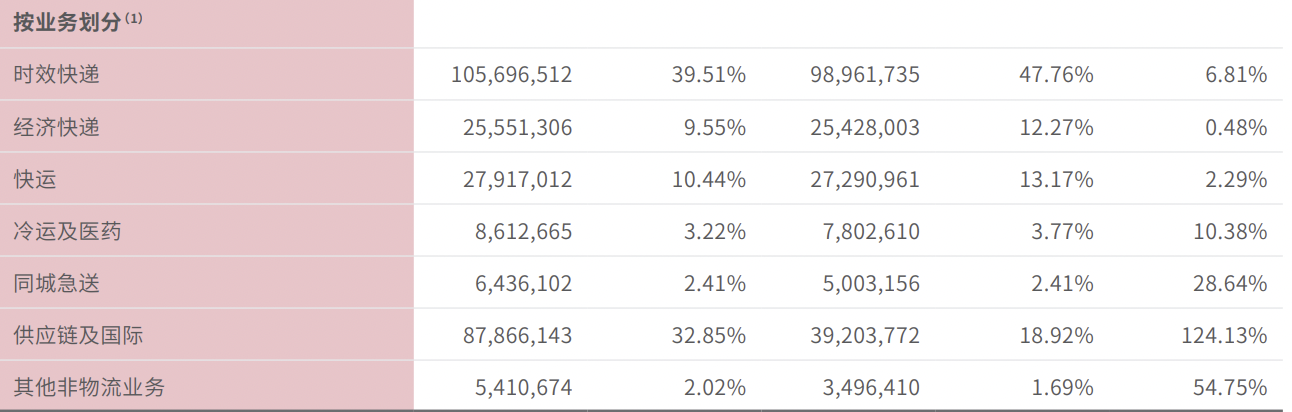Select the 时效快递 row label

[56, 75]
